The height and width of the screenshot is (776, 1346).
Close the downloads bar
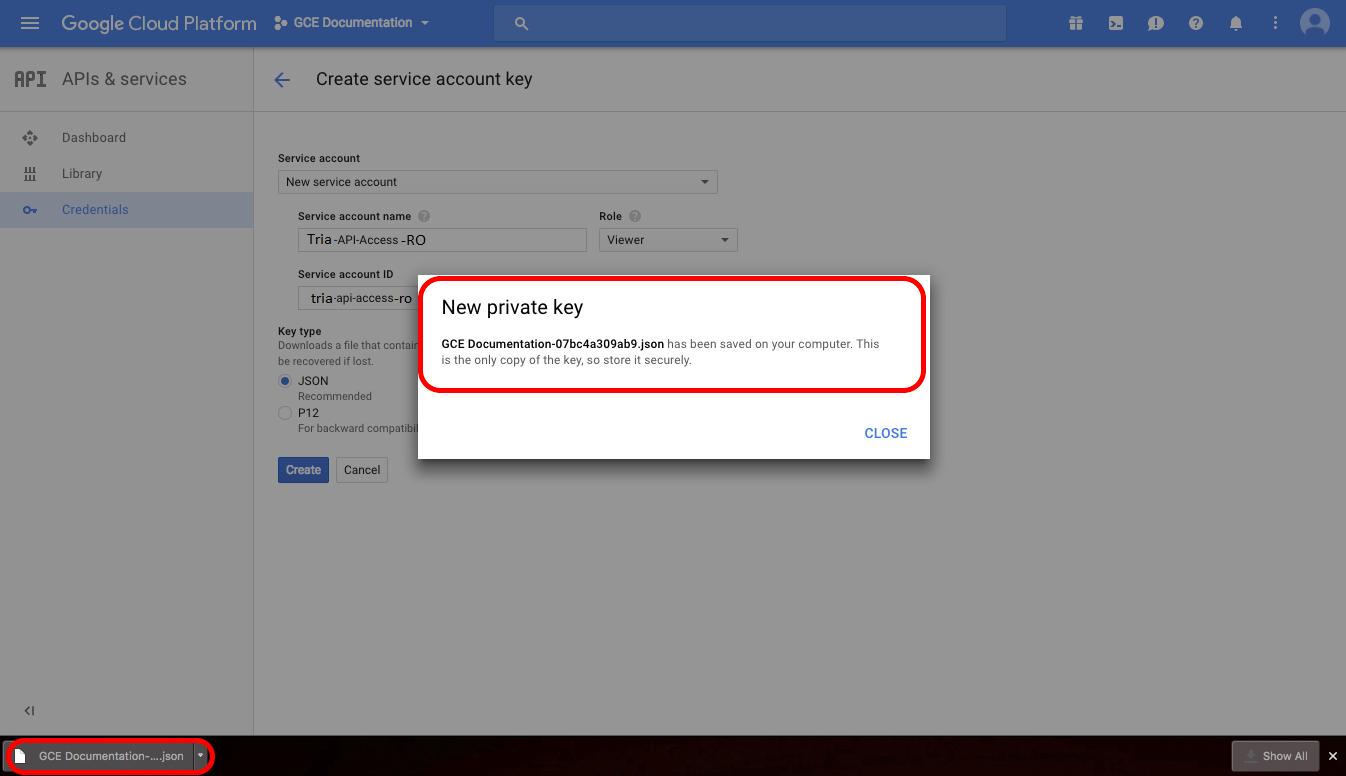tap(1332, 756)
